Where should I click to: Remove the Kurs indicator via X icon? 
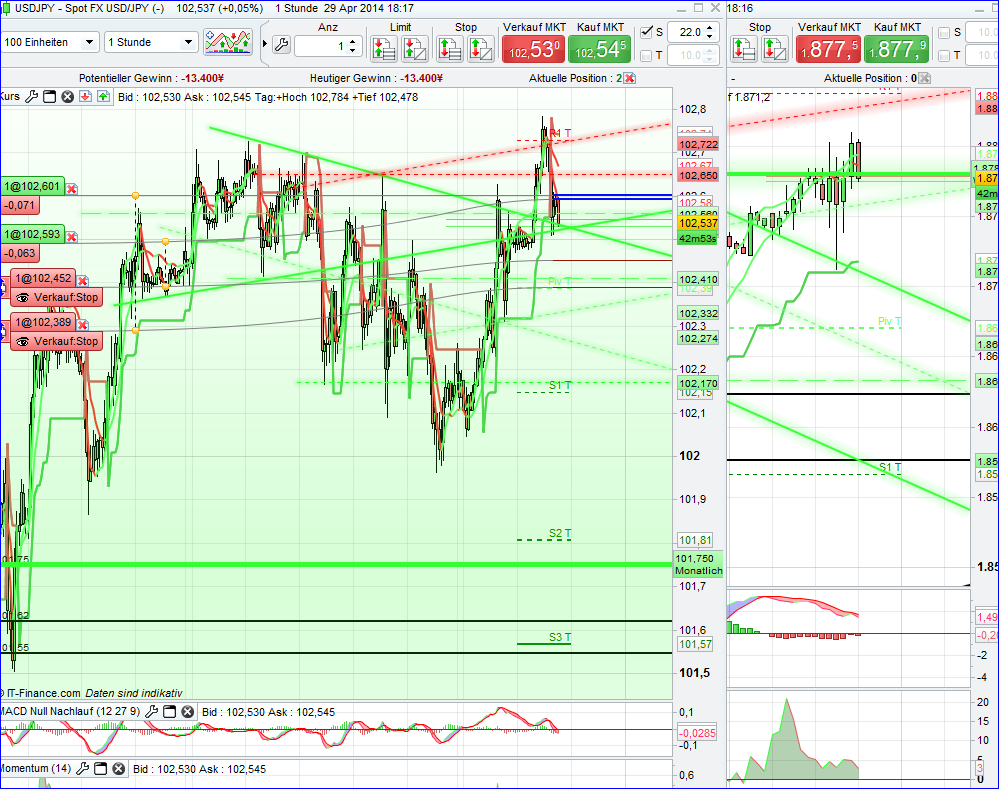[67, 97]
